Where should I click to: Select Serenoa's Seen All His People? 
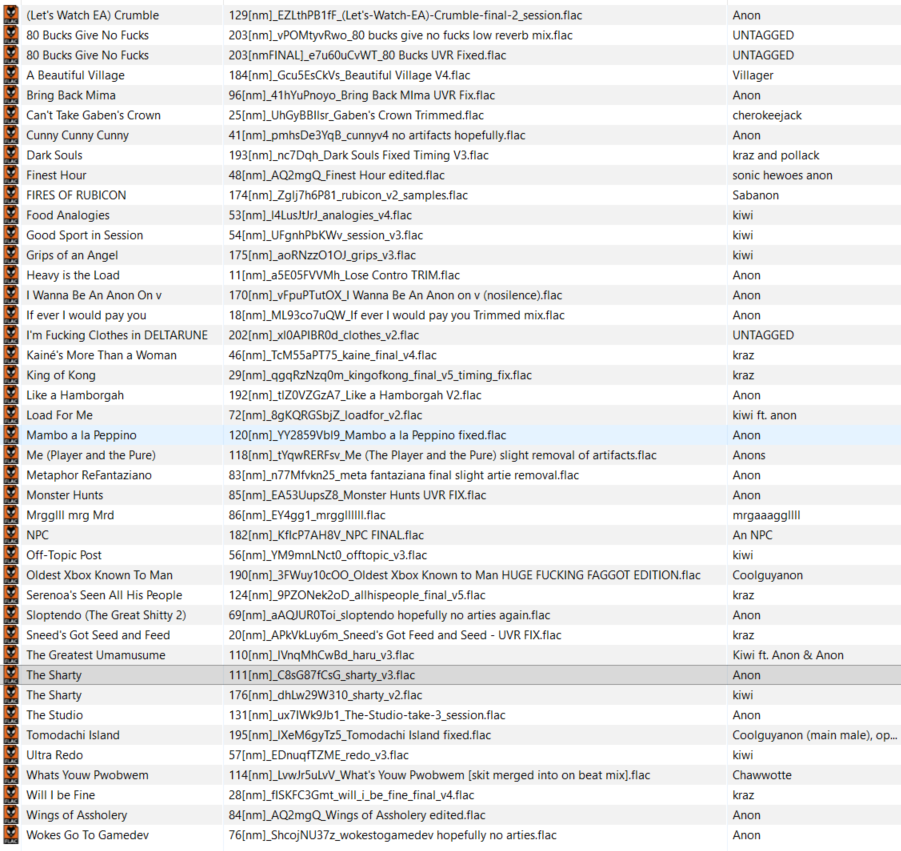104,595
